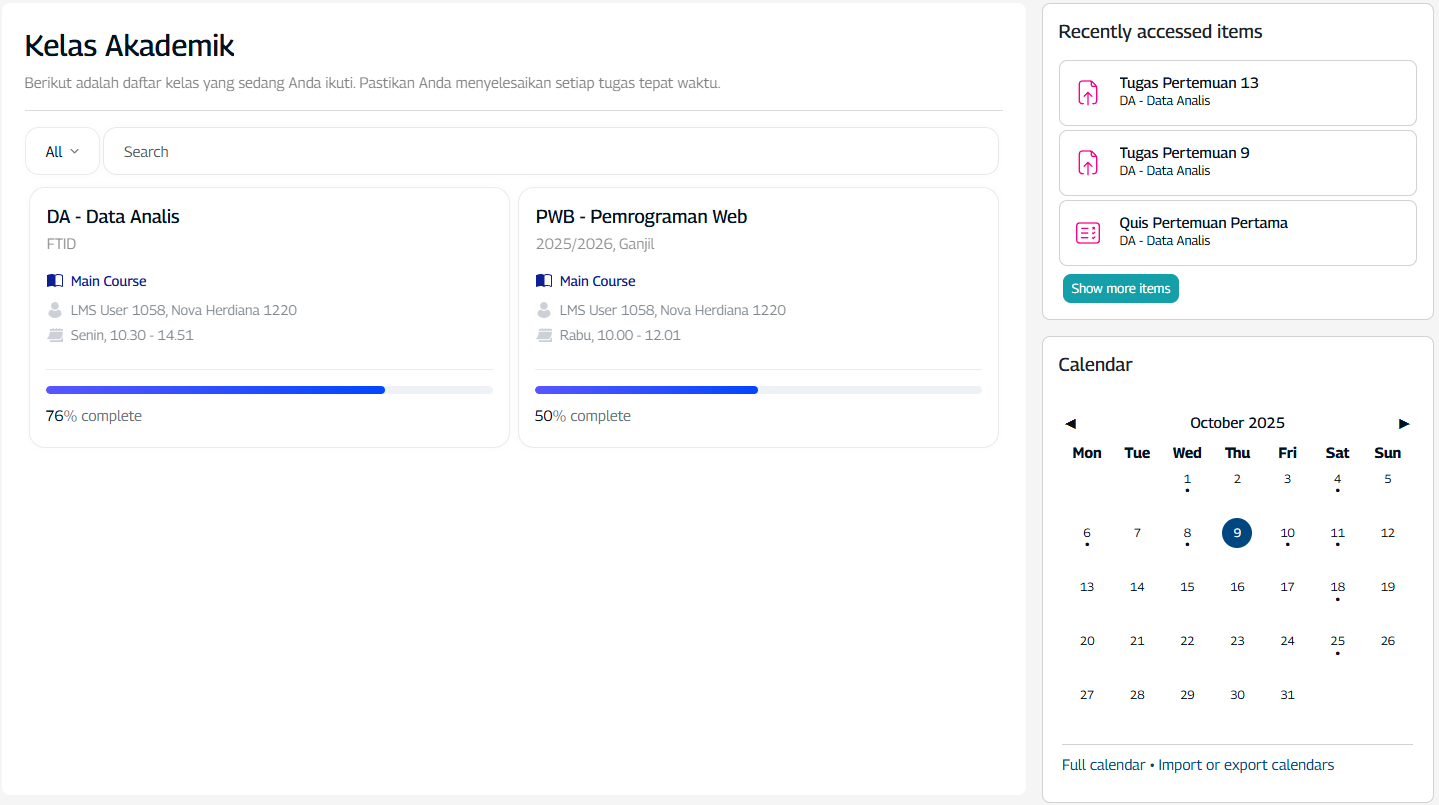Click the book icon in DA - Data Analis card
This screenshot has width=1439, height=805.
tap(55, 281)
